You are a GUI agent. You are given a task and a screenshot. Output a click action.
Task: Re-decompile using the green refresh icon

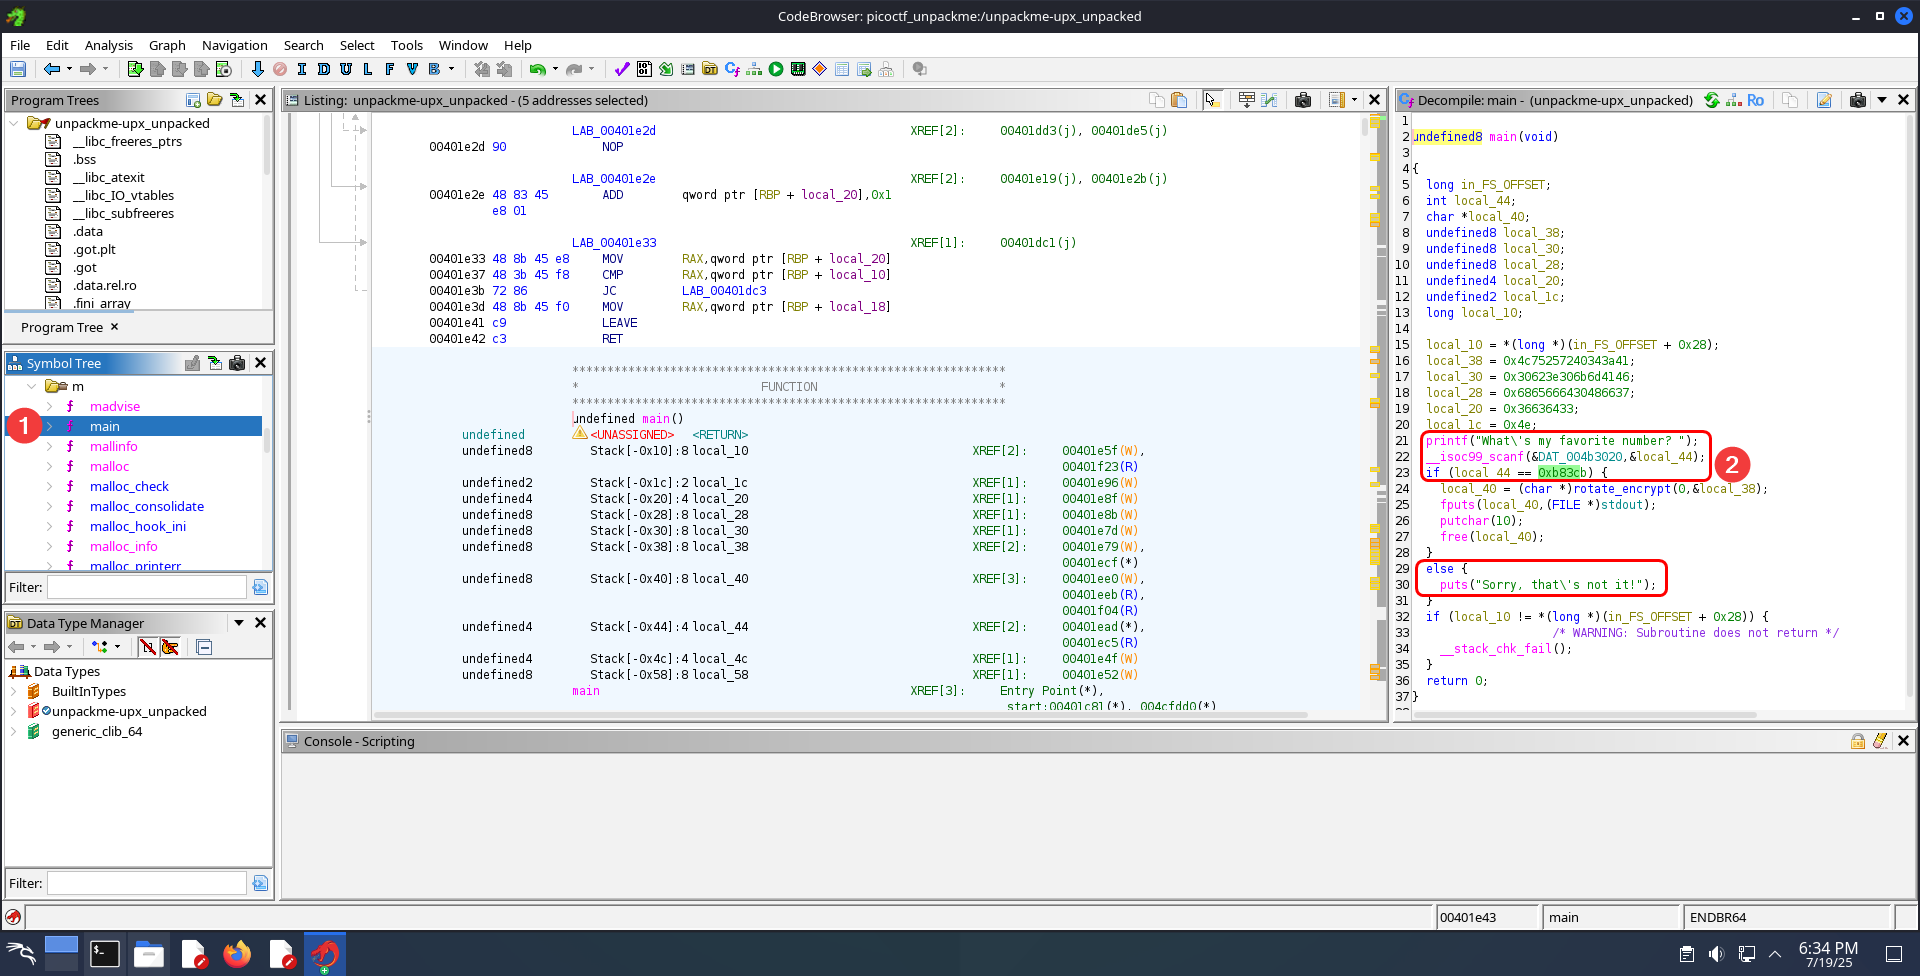[x=1712, y=100]
